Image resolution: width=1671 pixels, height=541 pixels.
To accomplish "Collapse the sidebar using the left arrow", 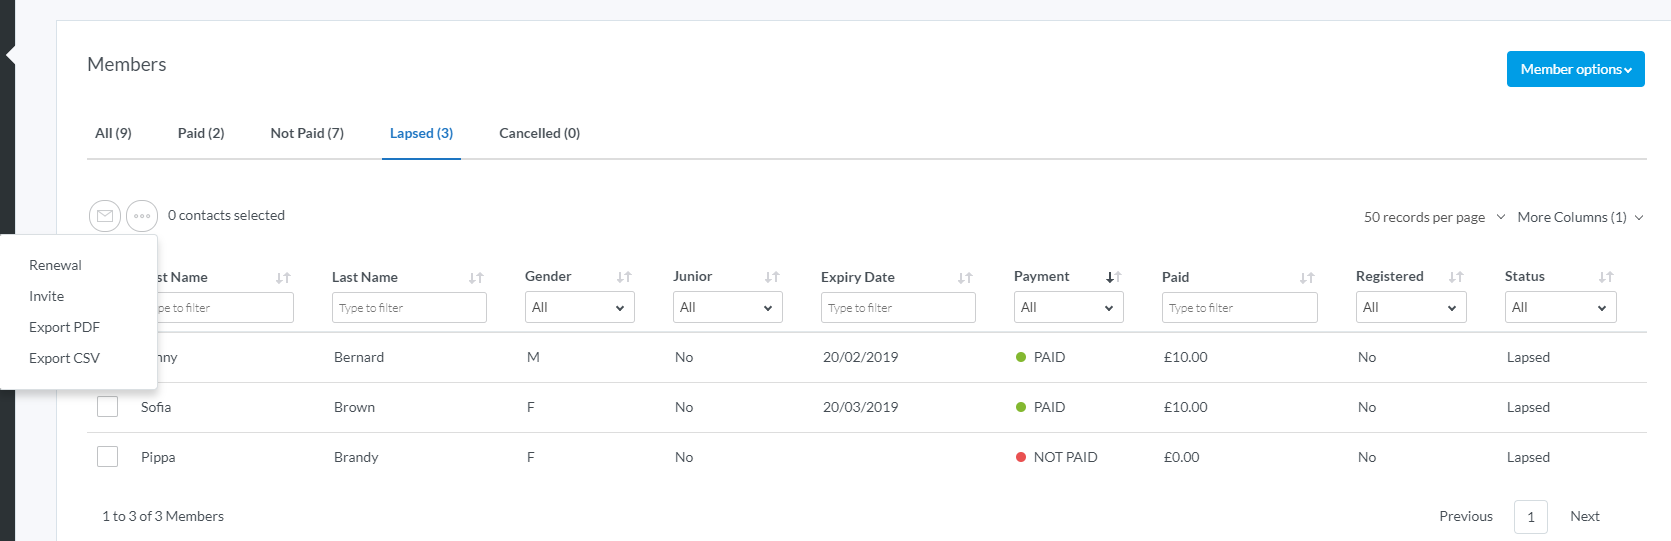I will pyautogui.click(x=10, y=55).
